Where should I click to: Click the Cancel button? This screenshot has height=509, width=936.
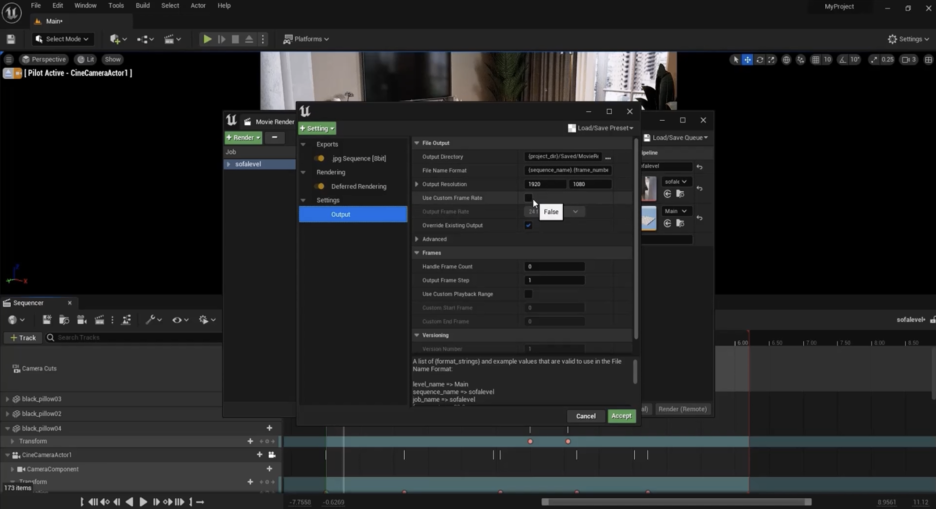coord(586,416)
